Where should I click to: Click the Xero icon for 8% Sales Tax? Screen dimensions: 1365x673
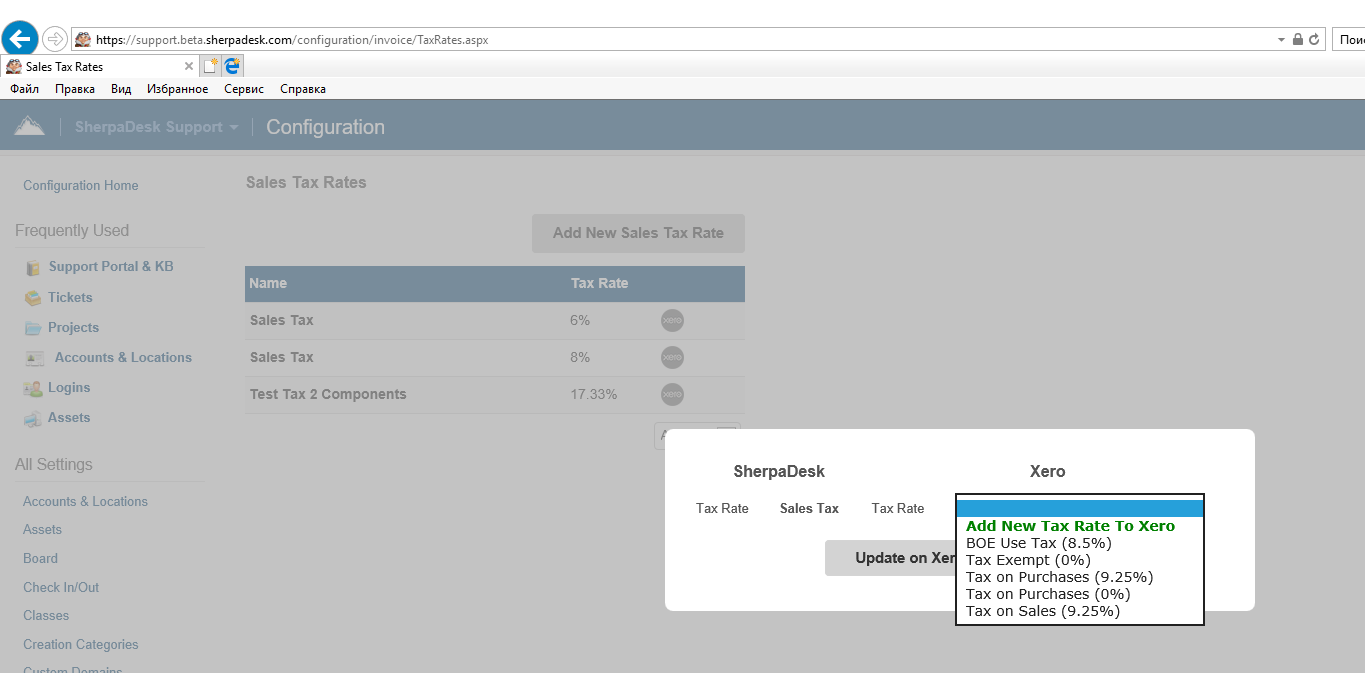click(672, 357)
